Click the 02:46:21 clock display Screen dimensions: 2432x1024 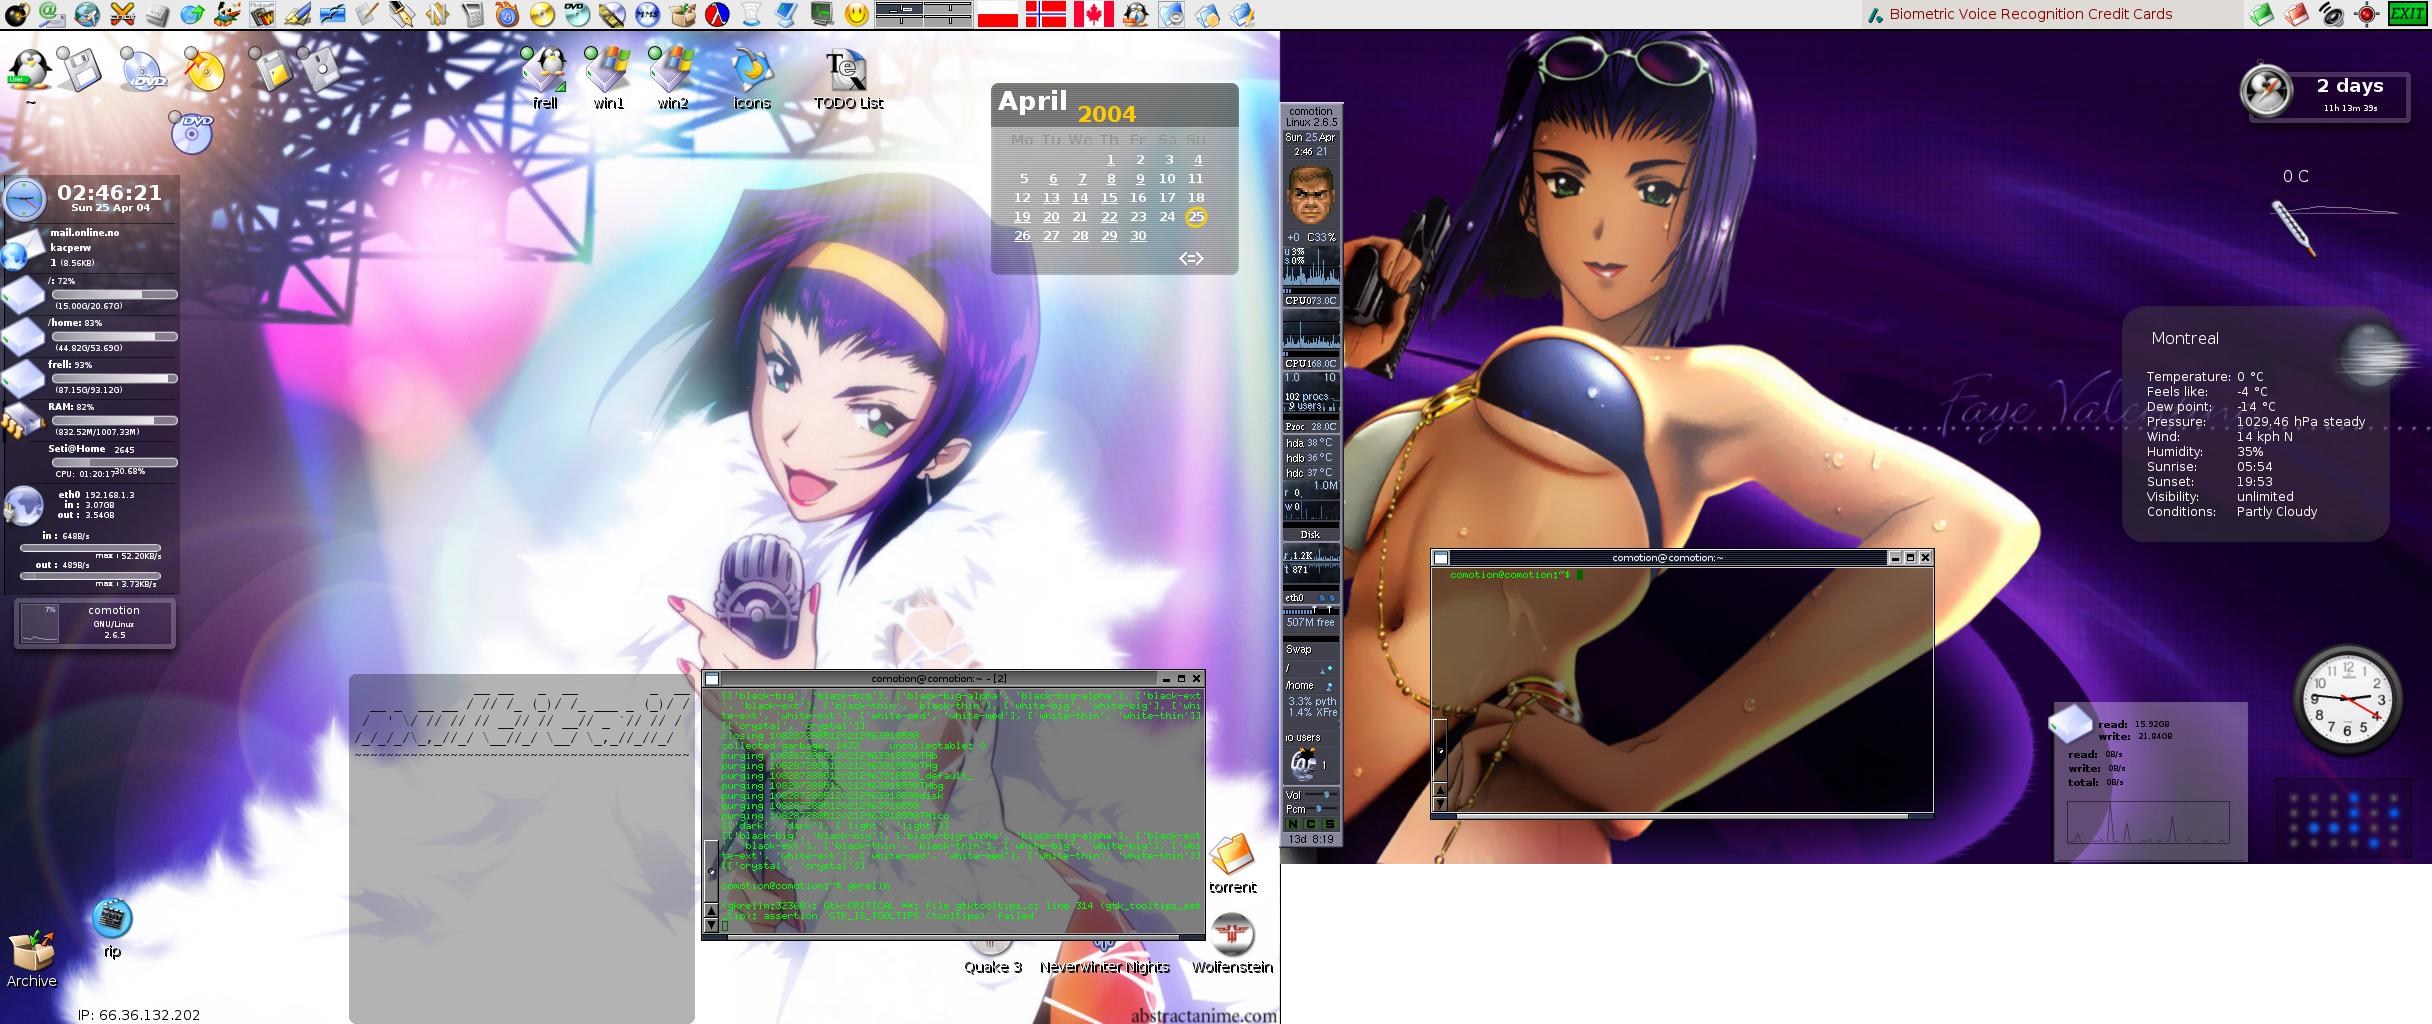(109, 192)
